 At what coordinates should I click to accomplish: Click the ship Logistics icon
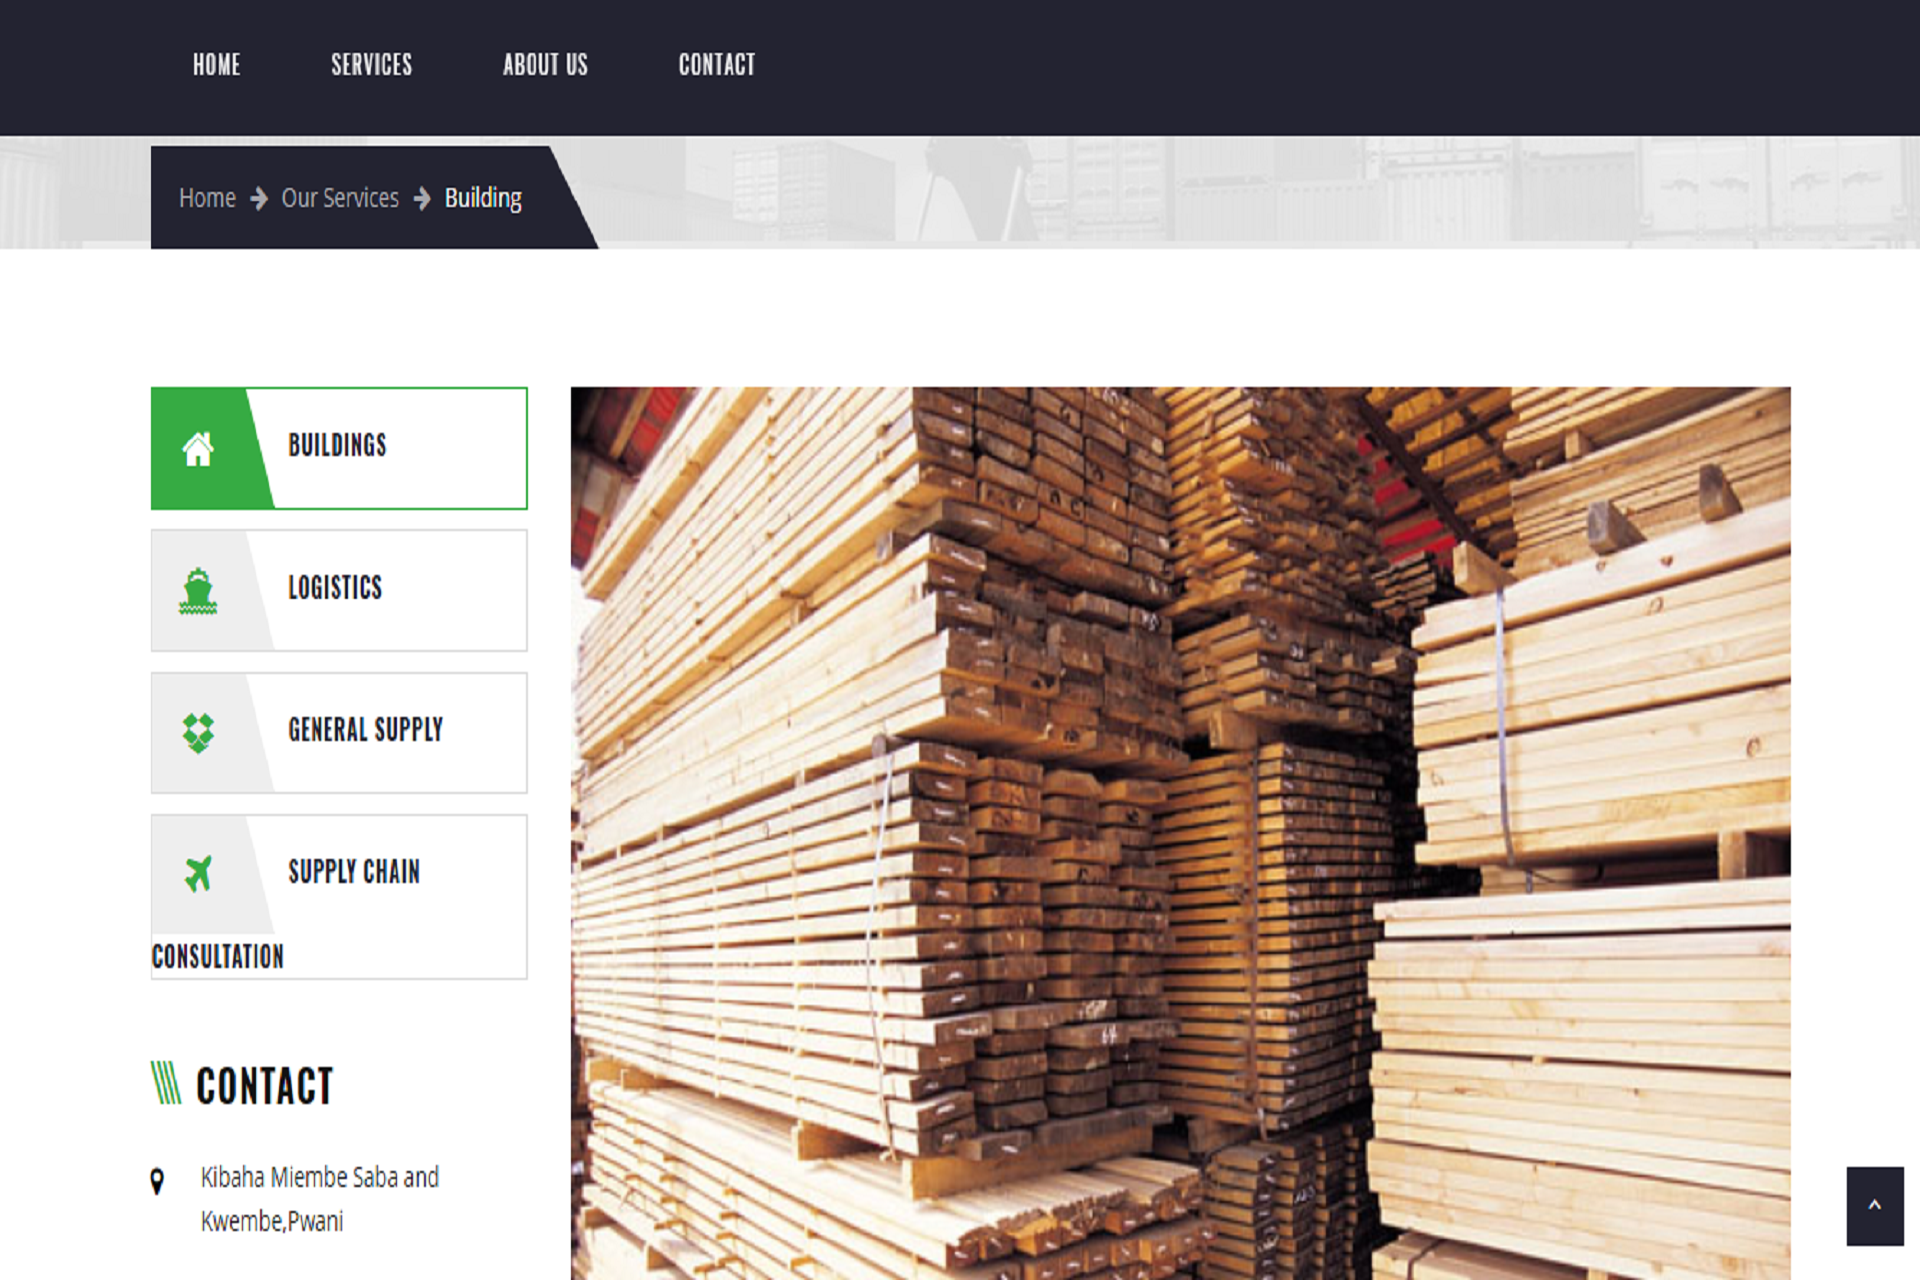(198, 591)
